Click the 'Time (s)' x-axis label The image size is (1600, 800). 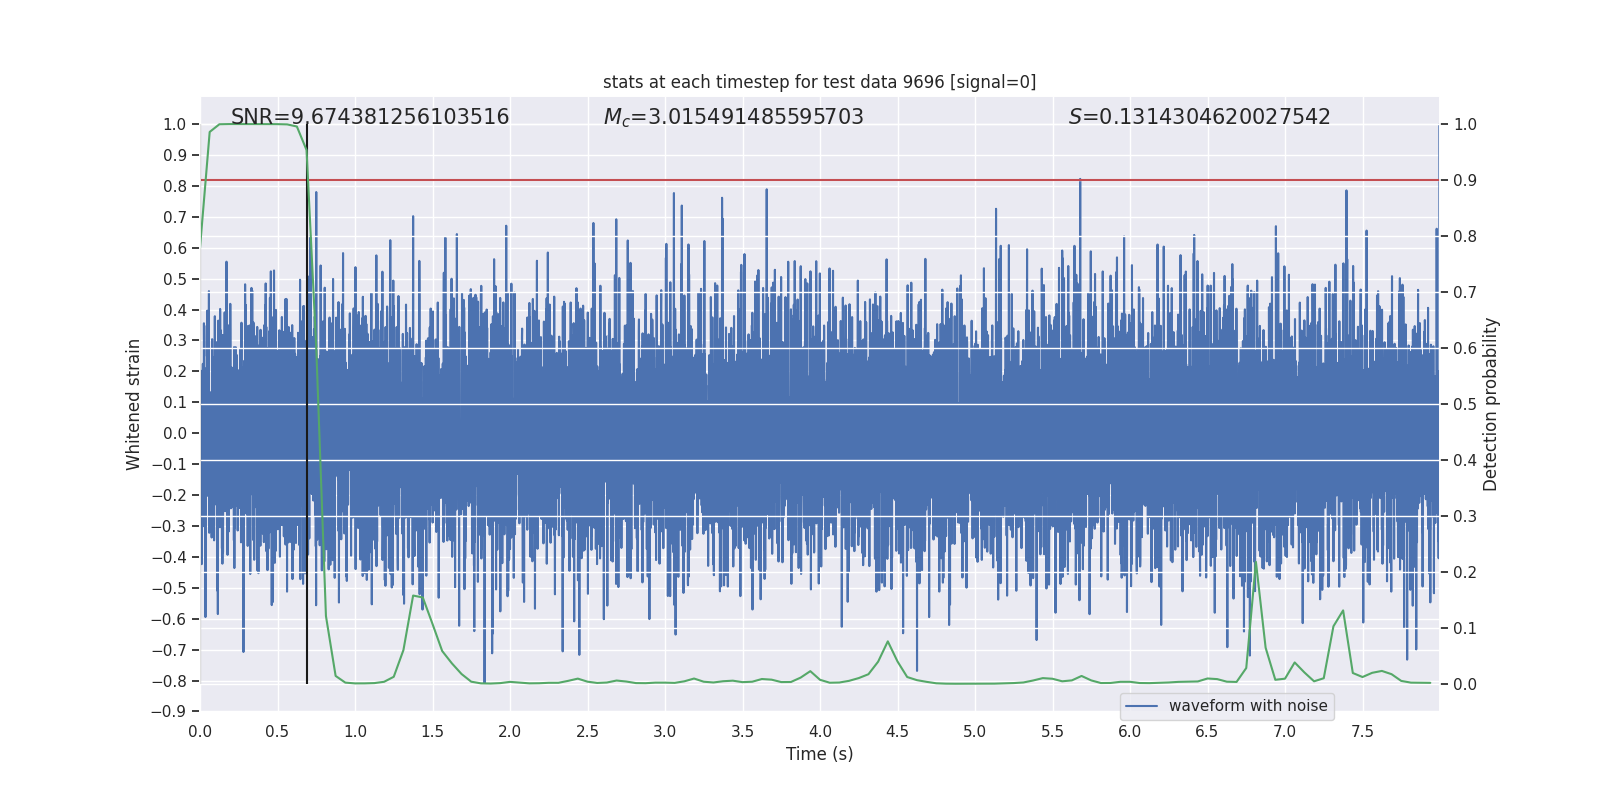[819, 754]
